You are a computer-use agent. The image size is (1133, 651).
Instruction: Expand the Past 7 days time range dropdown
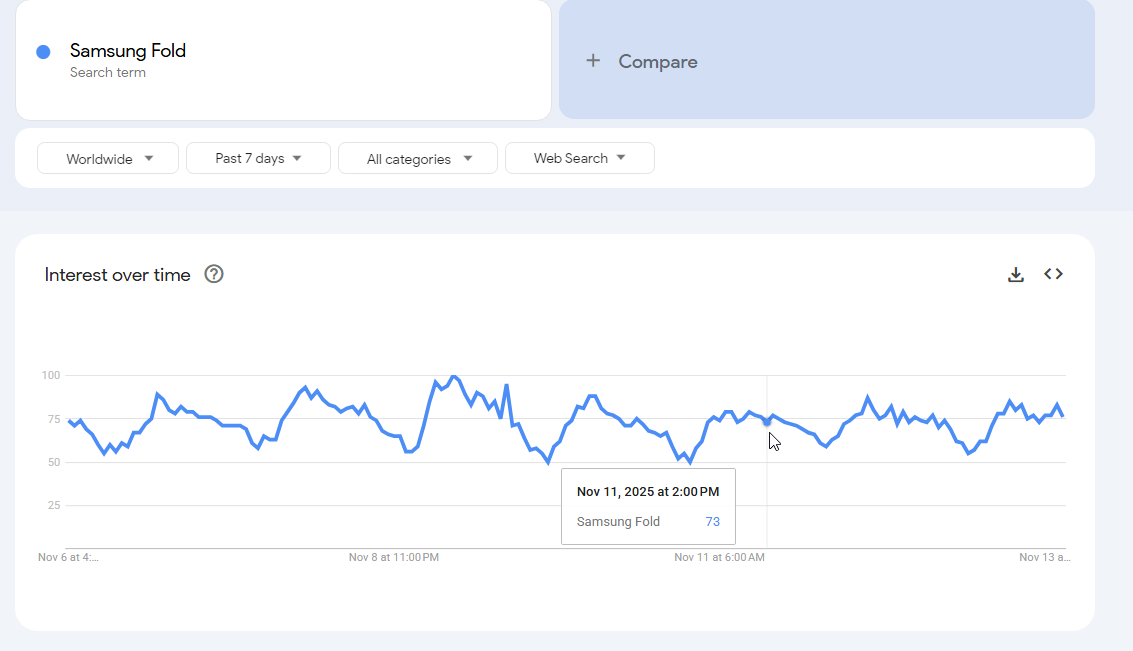tap(258, 158)
